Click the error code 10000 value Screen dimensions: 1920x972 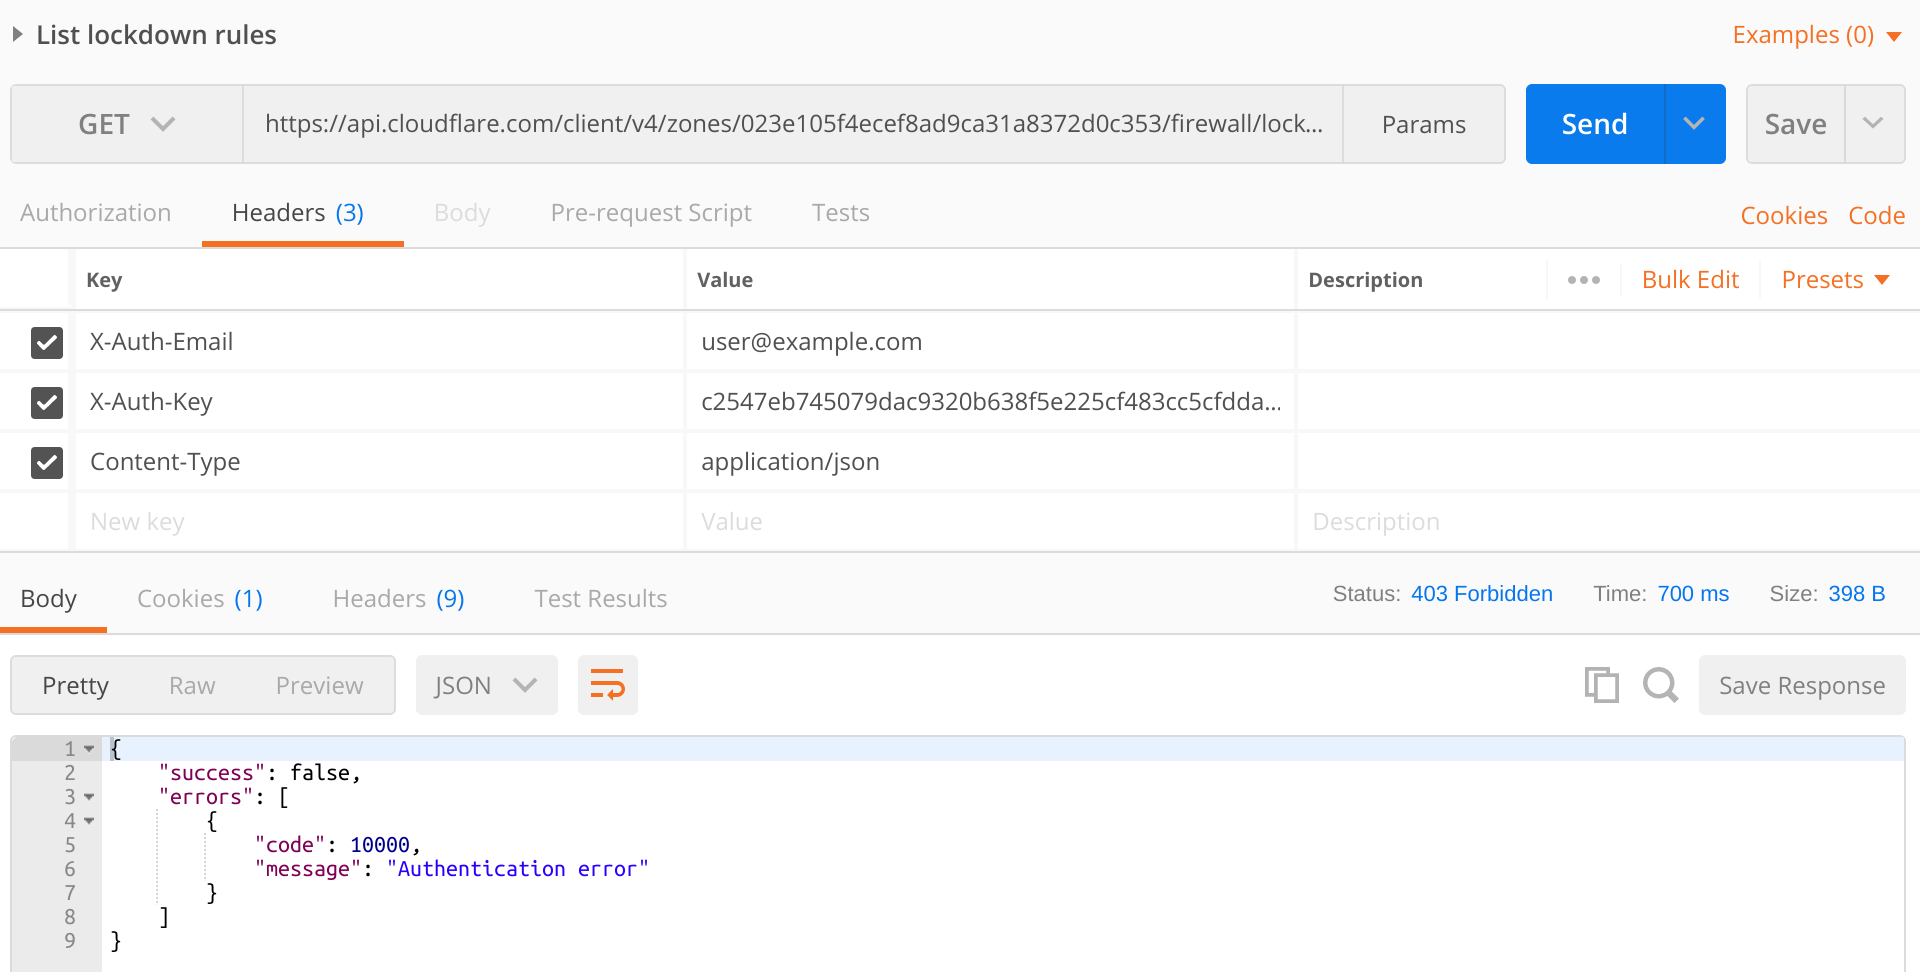[379, 845]
